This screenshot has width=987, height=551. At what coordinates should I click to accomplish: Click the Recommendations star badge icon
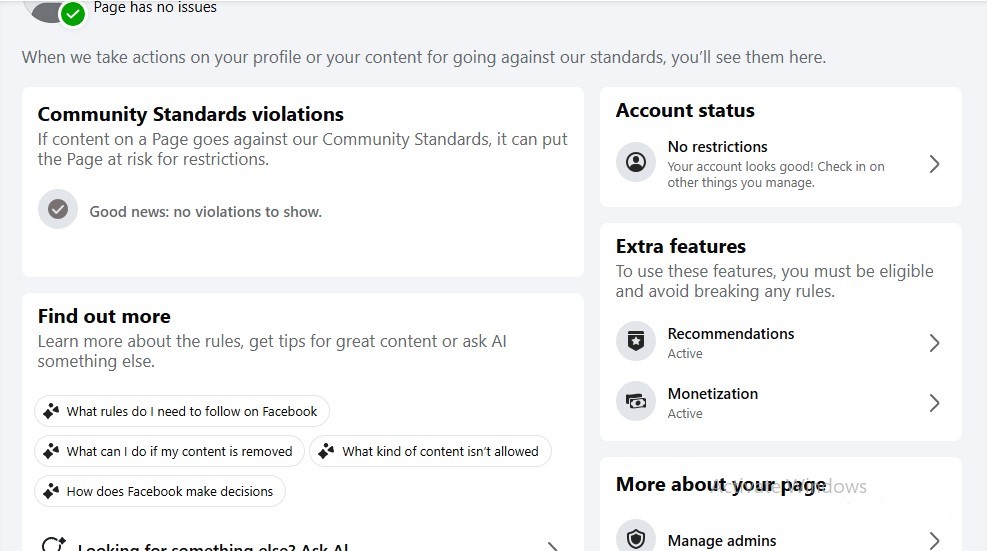(636, 342)
